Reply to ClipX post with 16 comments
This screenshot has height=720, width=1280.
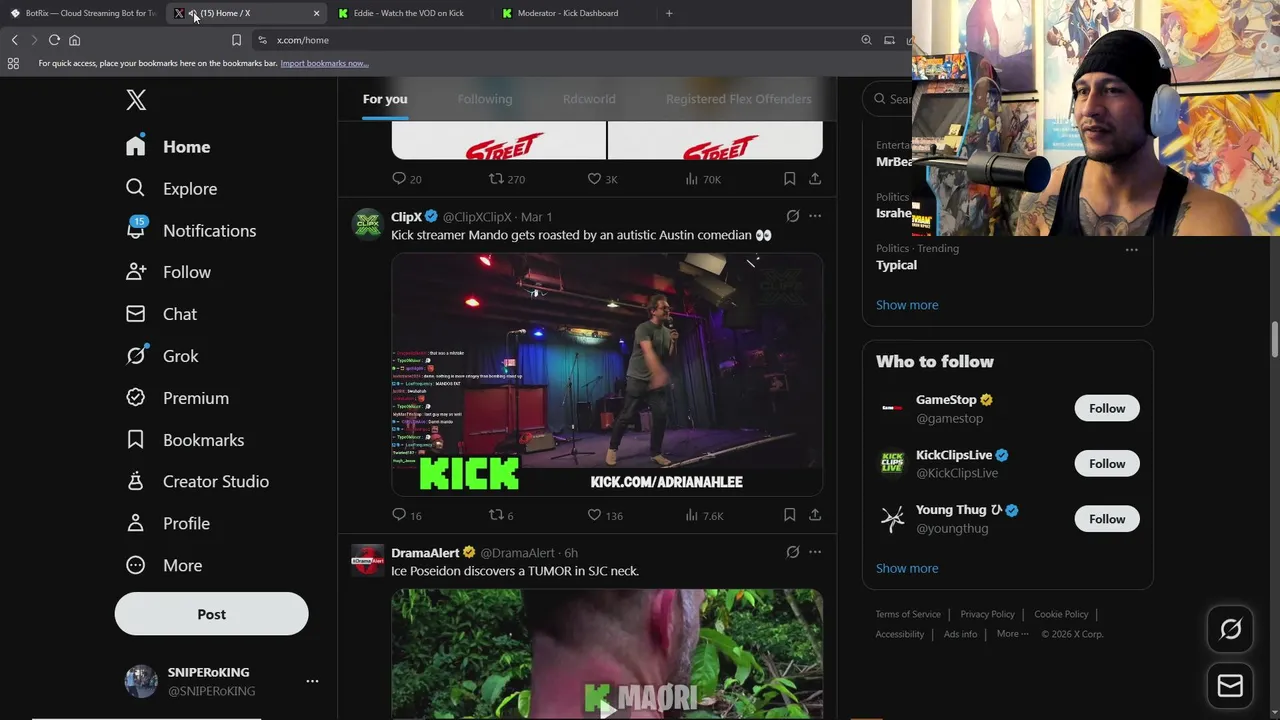tap(406, 515)
